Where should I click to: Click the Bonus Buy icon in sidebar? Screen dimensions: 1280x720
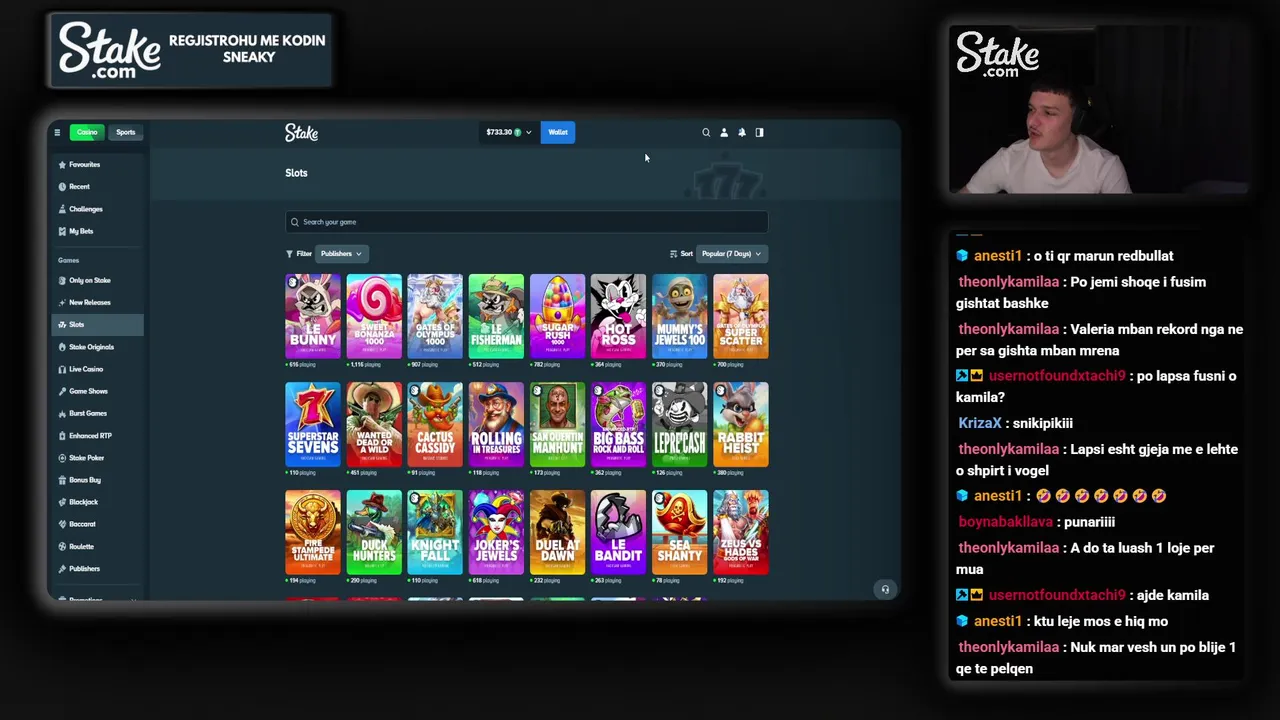click(x=62, y=480)
